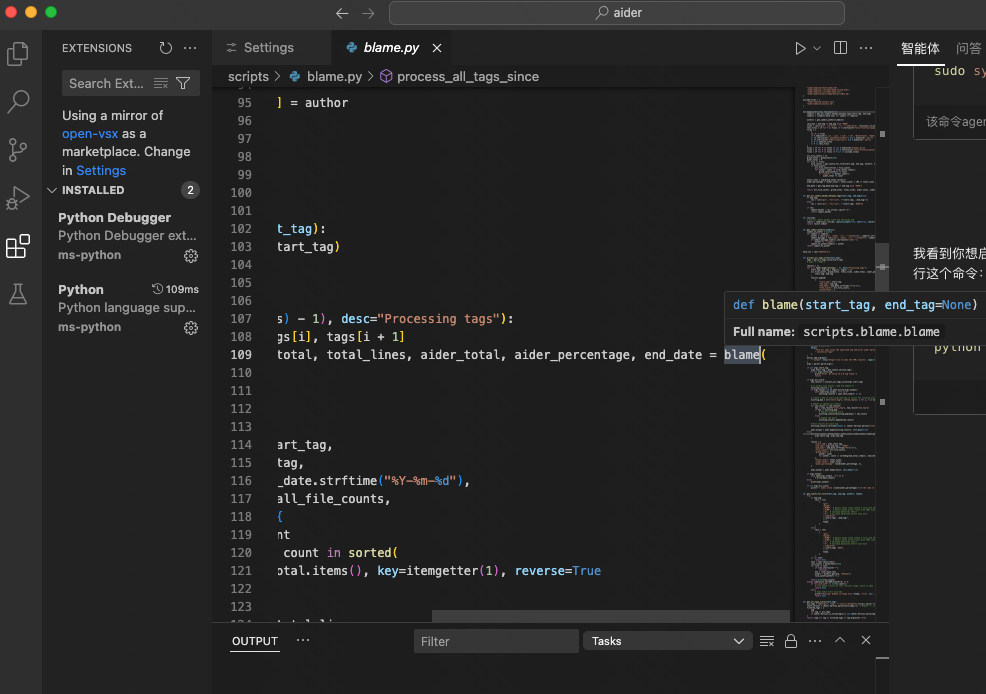This screenshot has height=694, width=986.
Task: Switch to the 问答 tab
Action: pos(968,48)
